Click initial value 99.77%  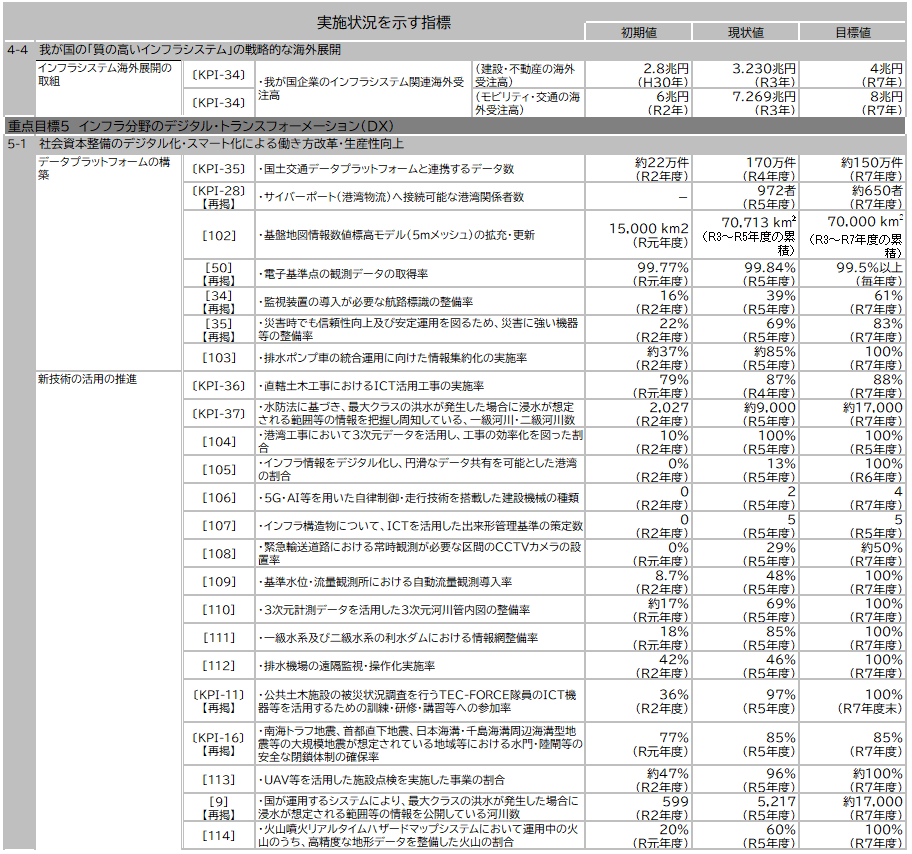(663, 268)
